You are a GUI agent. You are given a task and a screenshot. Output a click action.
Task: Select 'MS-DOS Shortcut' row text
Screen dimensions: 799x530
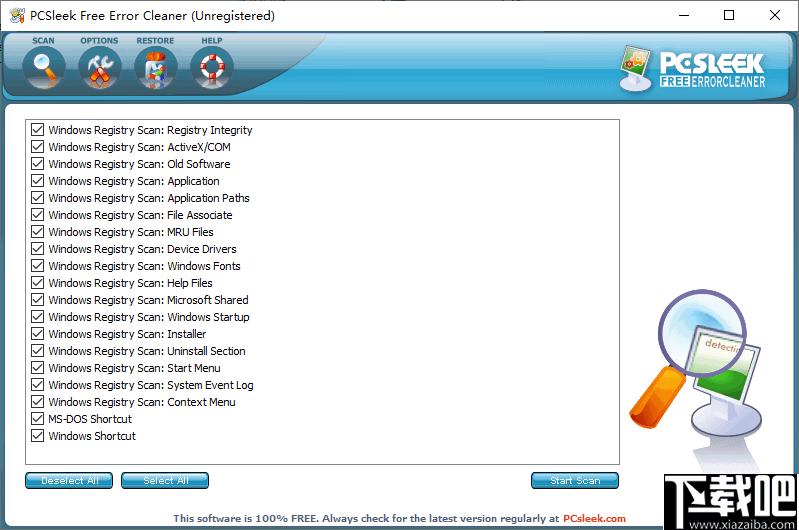tap(90, 419)
